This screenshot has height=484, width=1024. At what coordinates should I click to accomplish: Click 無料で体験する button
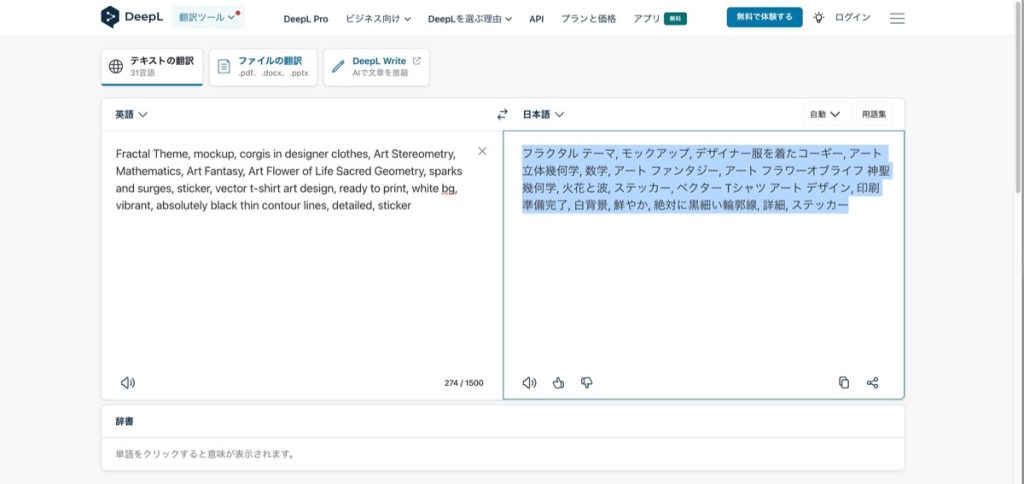click(764, 17)
